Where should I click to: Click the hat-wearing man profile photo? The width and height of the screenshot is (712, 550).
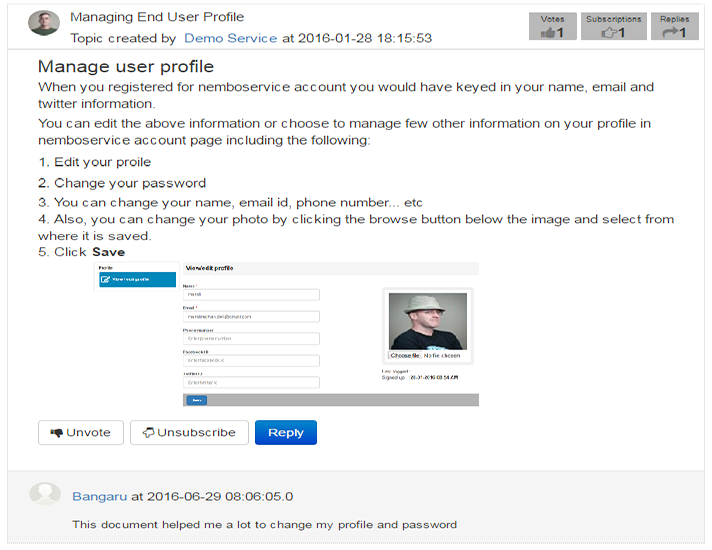tap(428, 321)
